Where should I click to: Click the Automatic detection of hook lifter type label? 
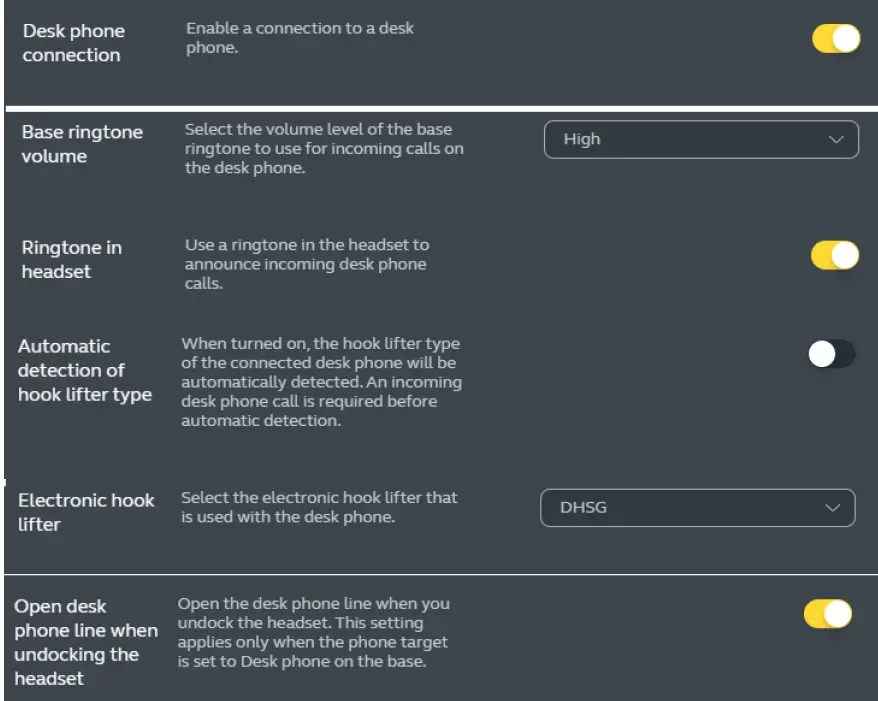pyautogui.click(x=84, y=370)
